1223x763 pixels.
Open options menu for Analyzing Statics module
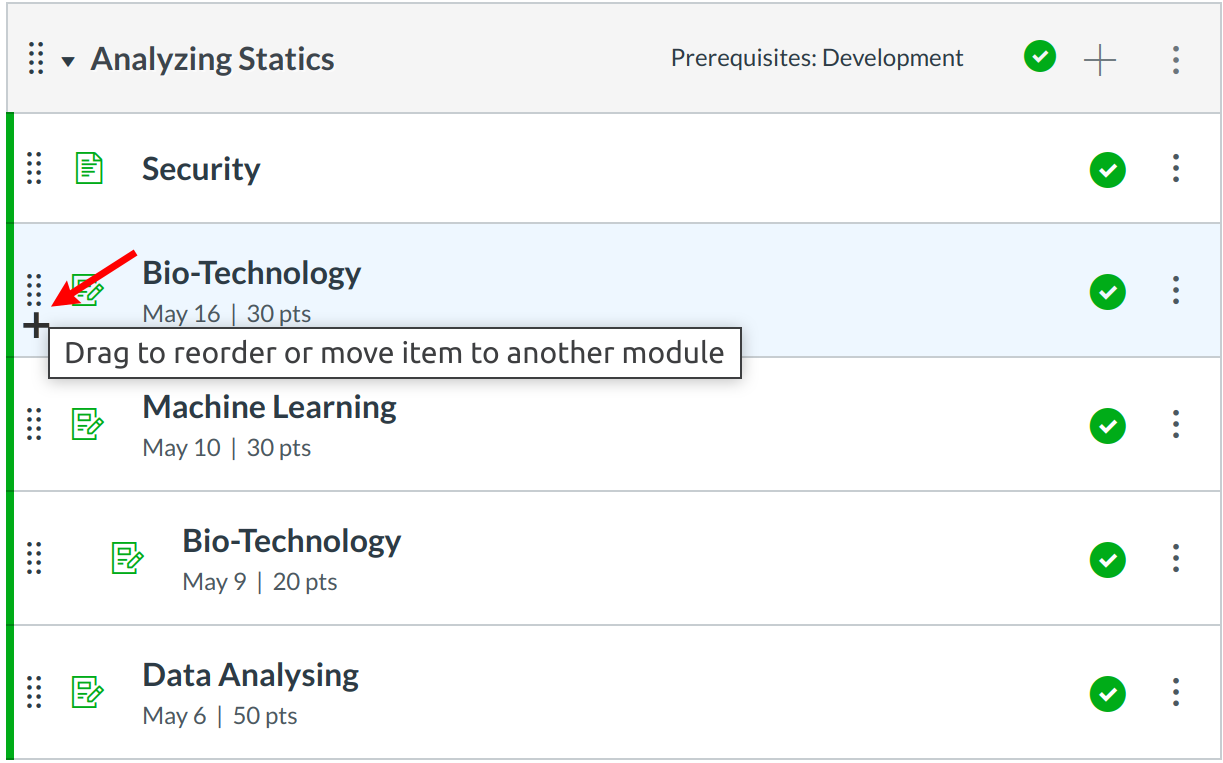1176,60
